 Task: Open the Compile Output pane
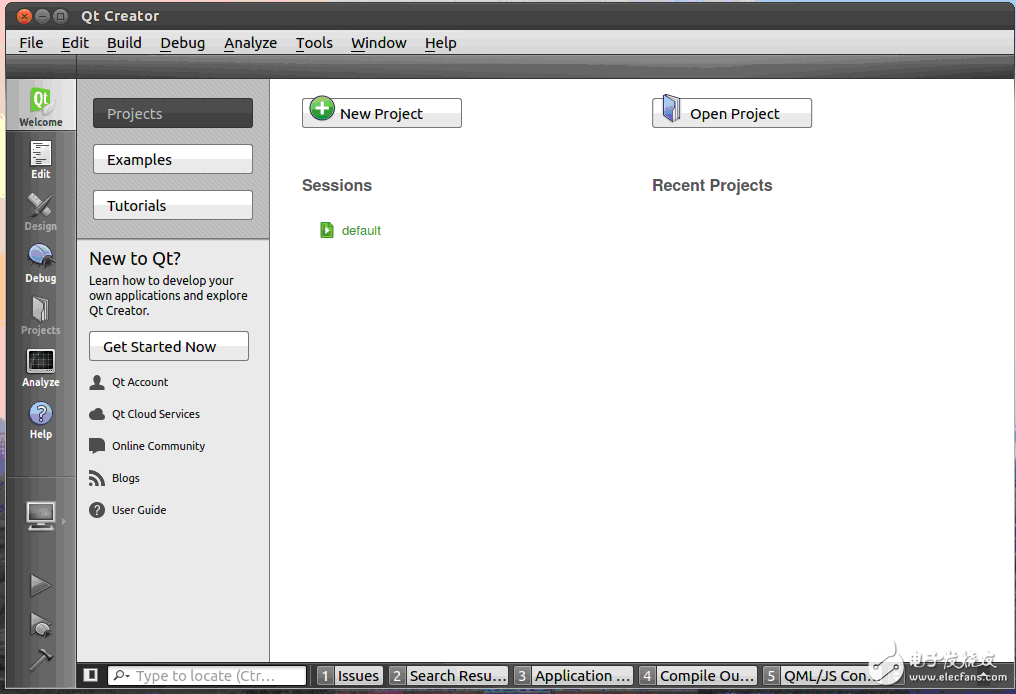point(698,676)
